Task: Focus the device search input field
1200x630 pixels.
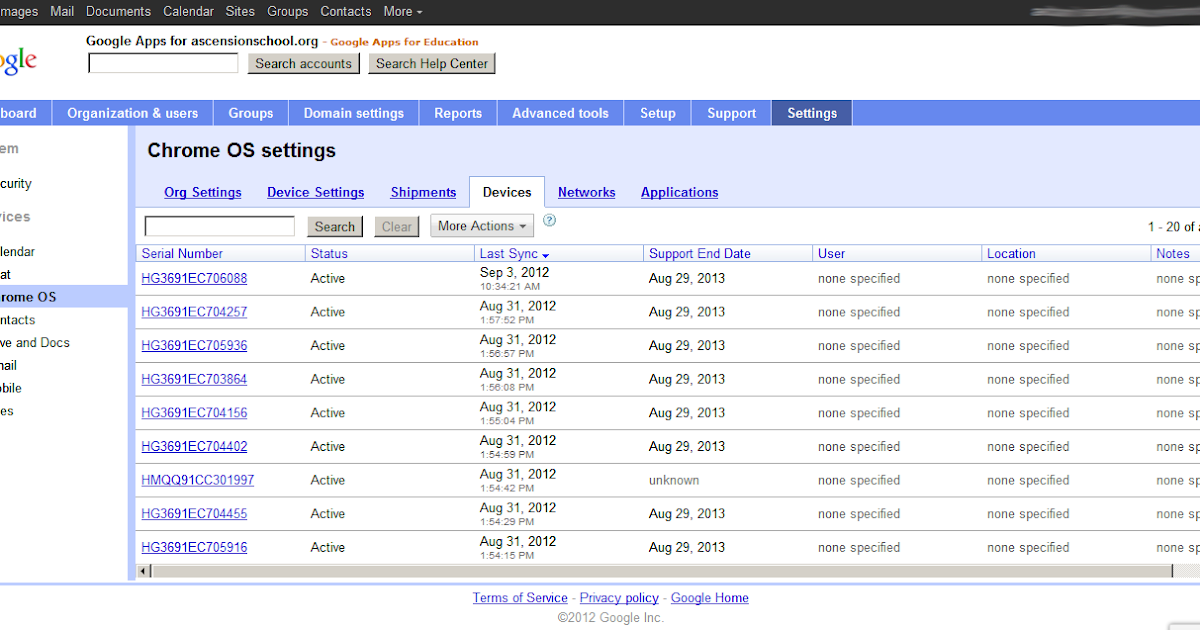Action: click(x=220, y=226)
